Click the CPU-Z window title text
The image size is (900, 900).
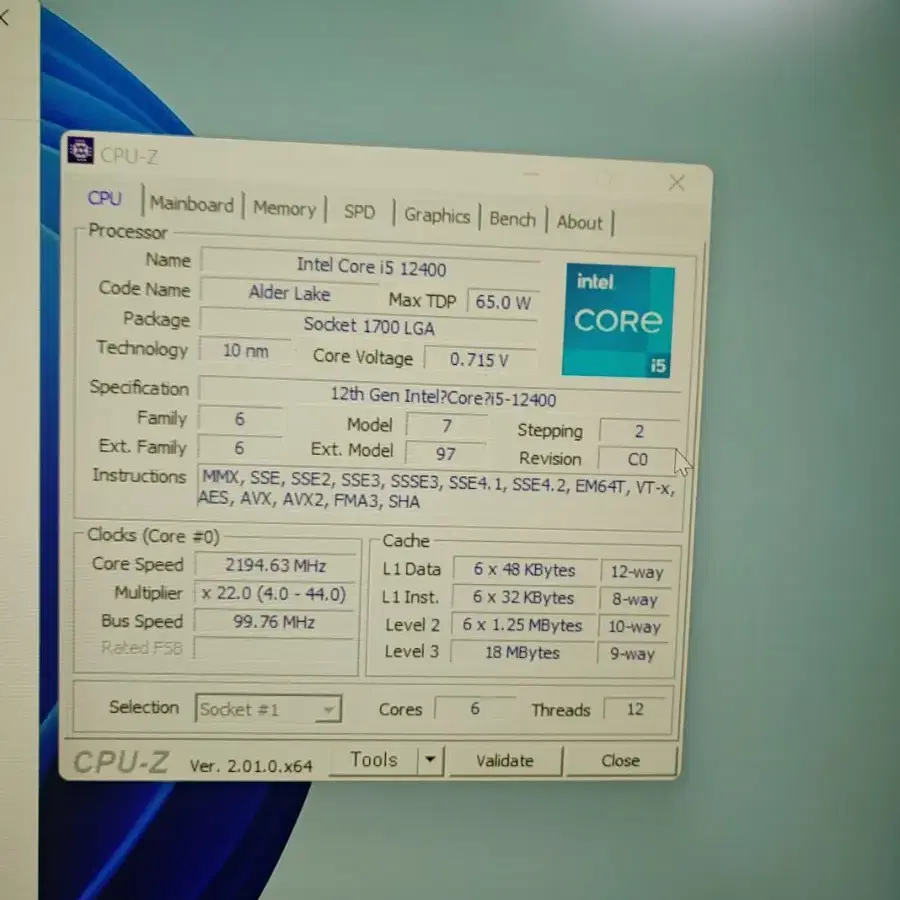coord(129,156)
